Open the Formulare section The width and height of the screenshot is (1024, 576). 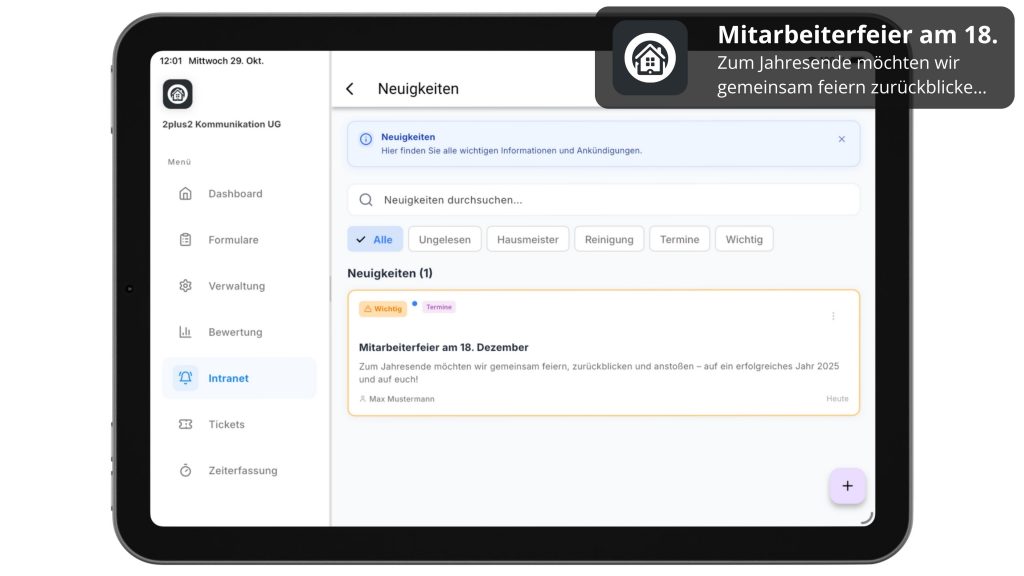click(x=233, y=240)
